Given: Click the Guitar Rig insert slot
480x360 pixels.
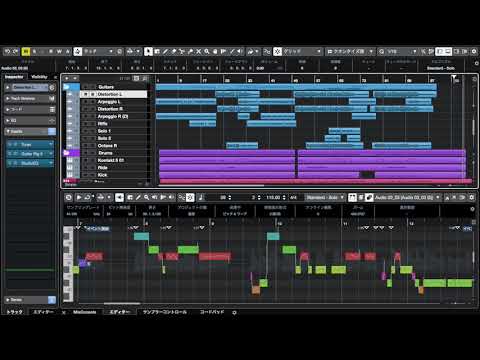Looking at the screenshot, I should point(30,154).
